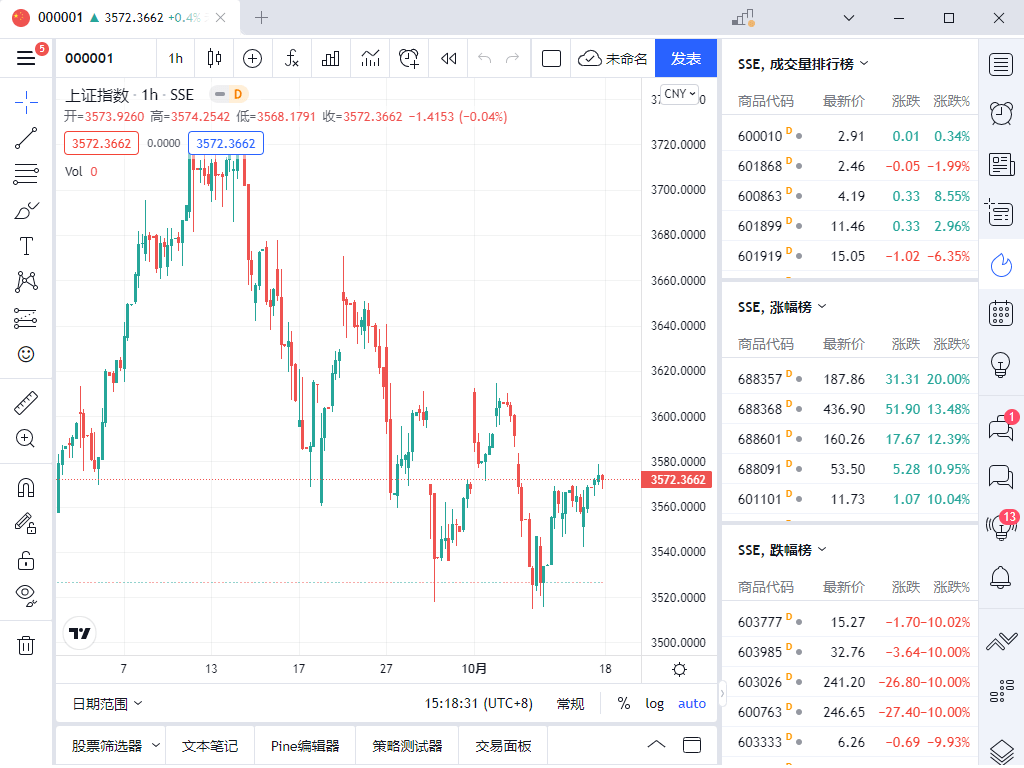Select the trend line drawing tool

tap(26, 138)
